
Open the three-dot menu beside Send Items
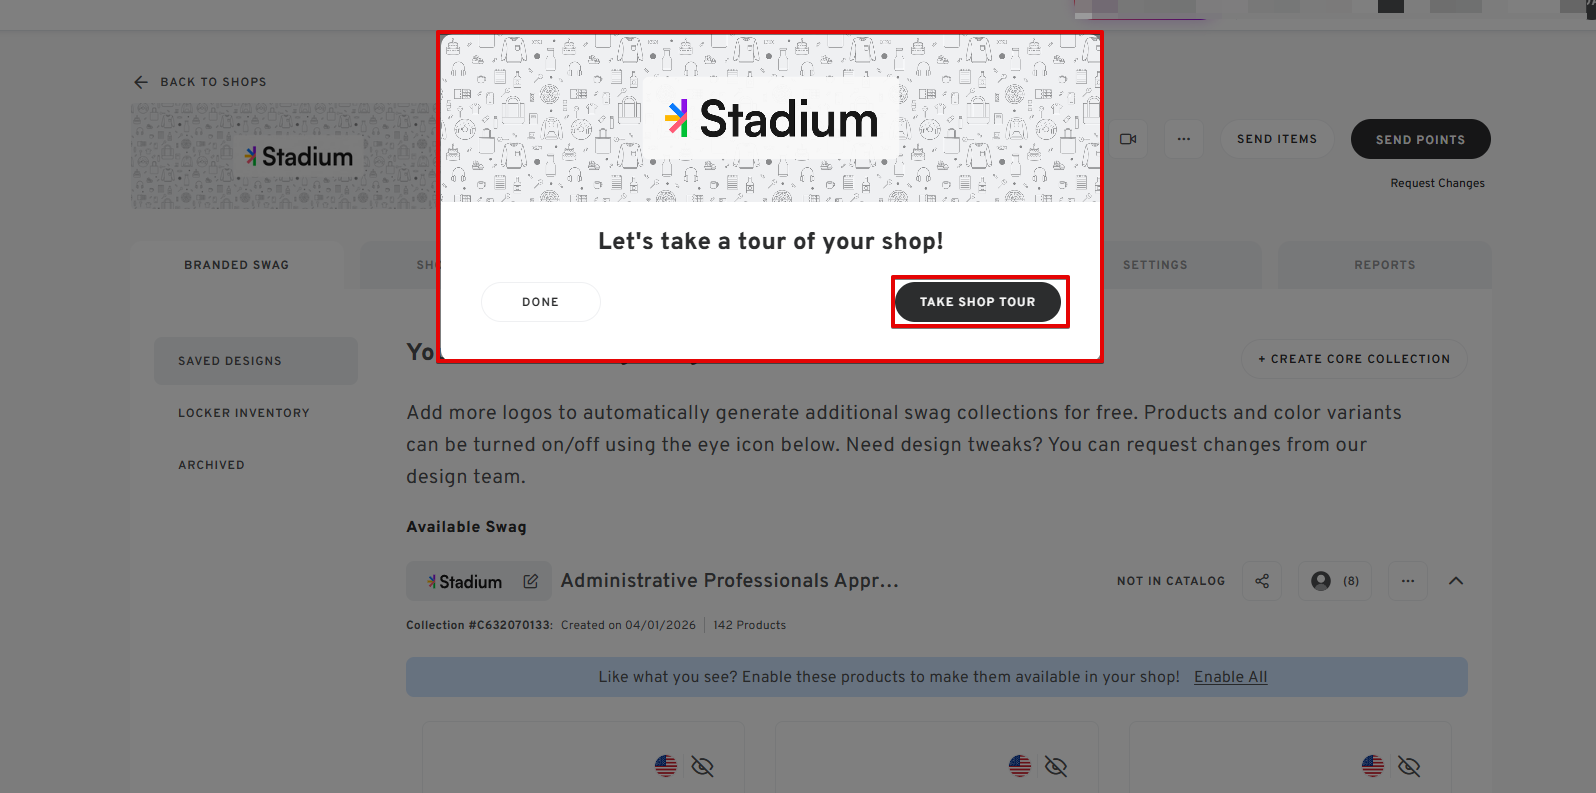[x=1184, y=139]
